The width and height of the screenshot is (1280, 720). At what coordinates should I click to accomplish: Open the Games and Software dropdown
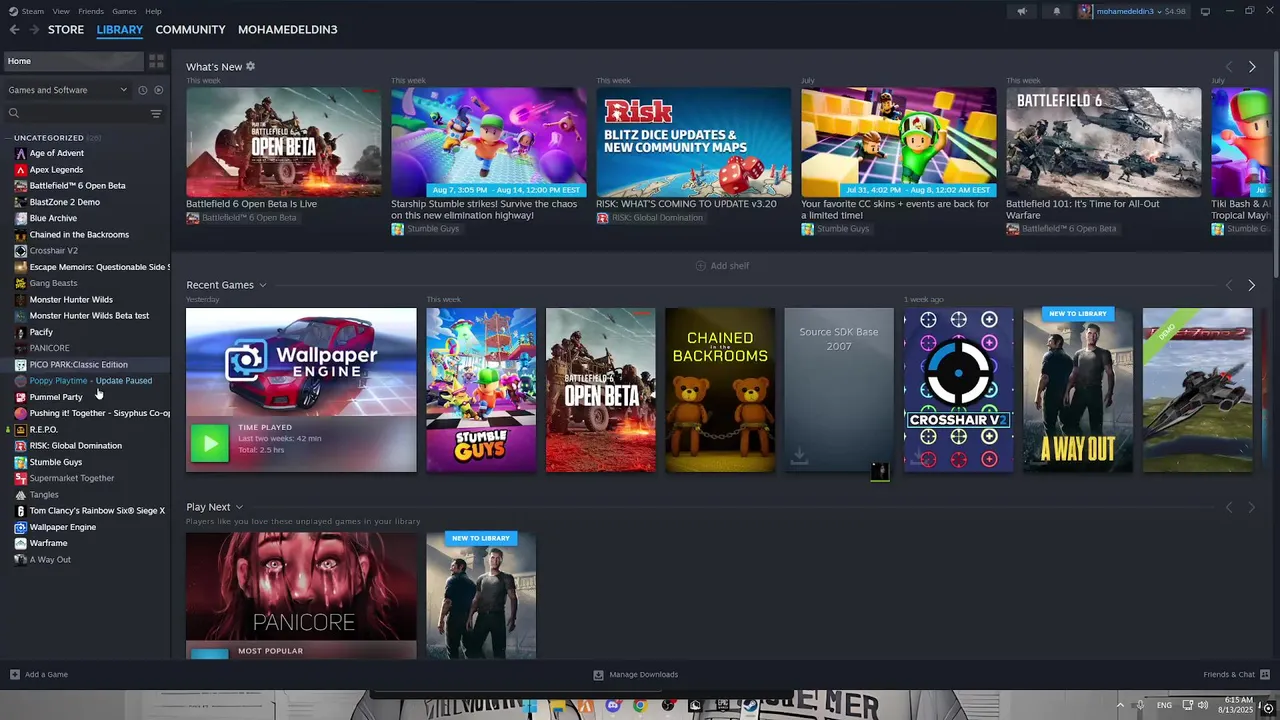[x=68, y=90]
